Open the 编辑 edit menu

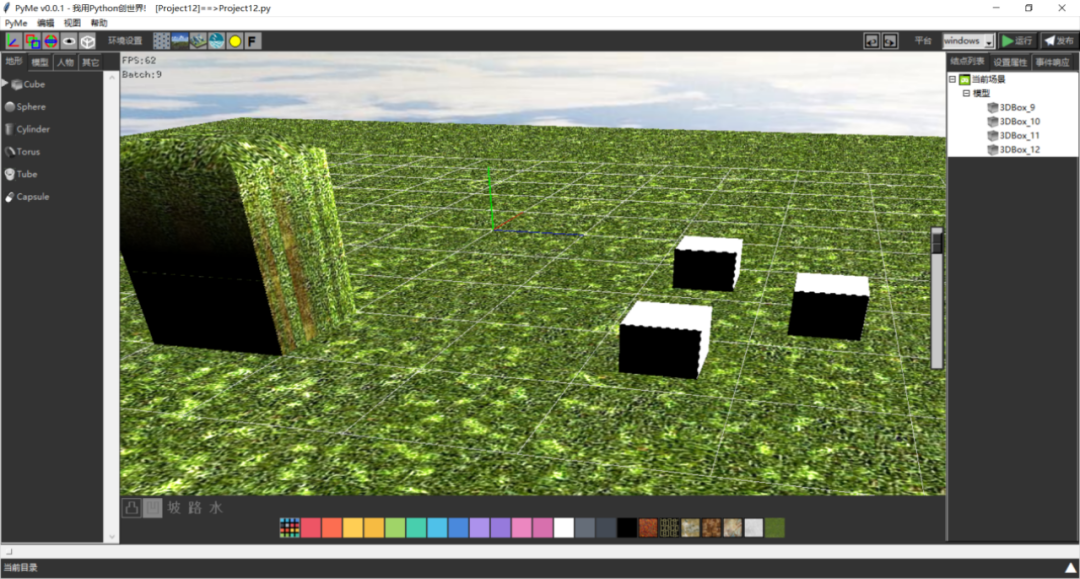[45, 23]
